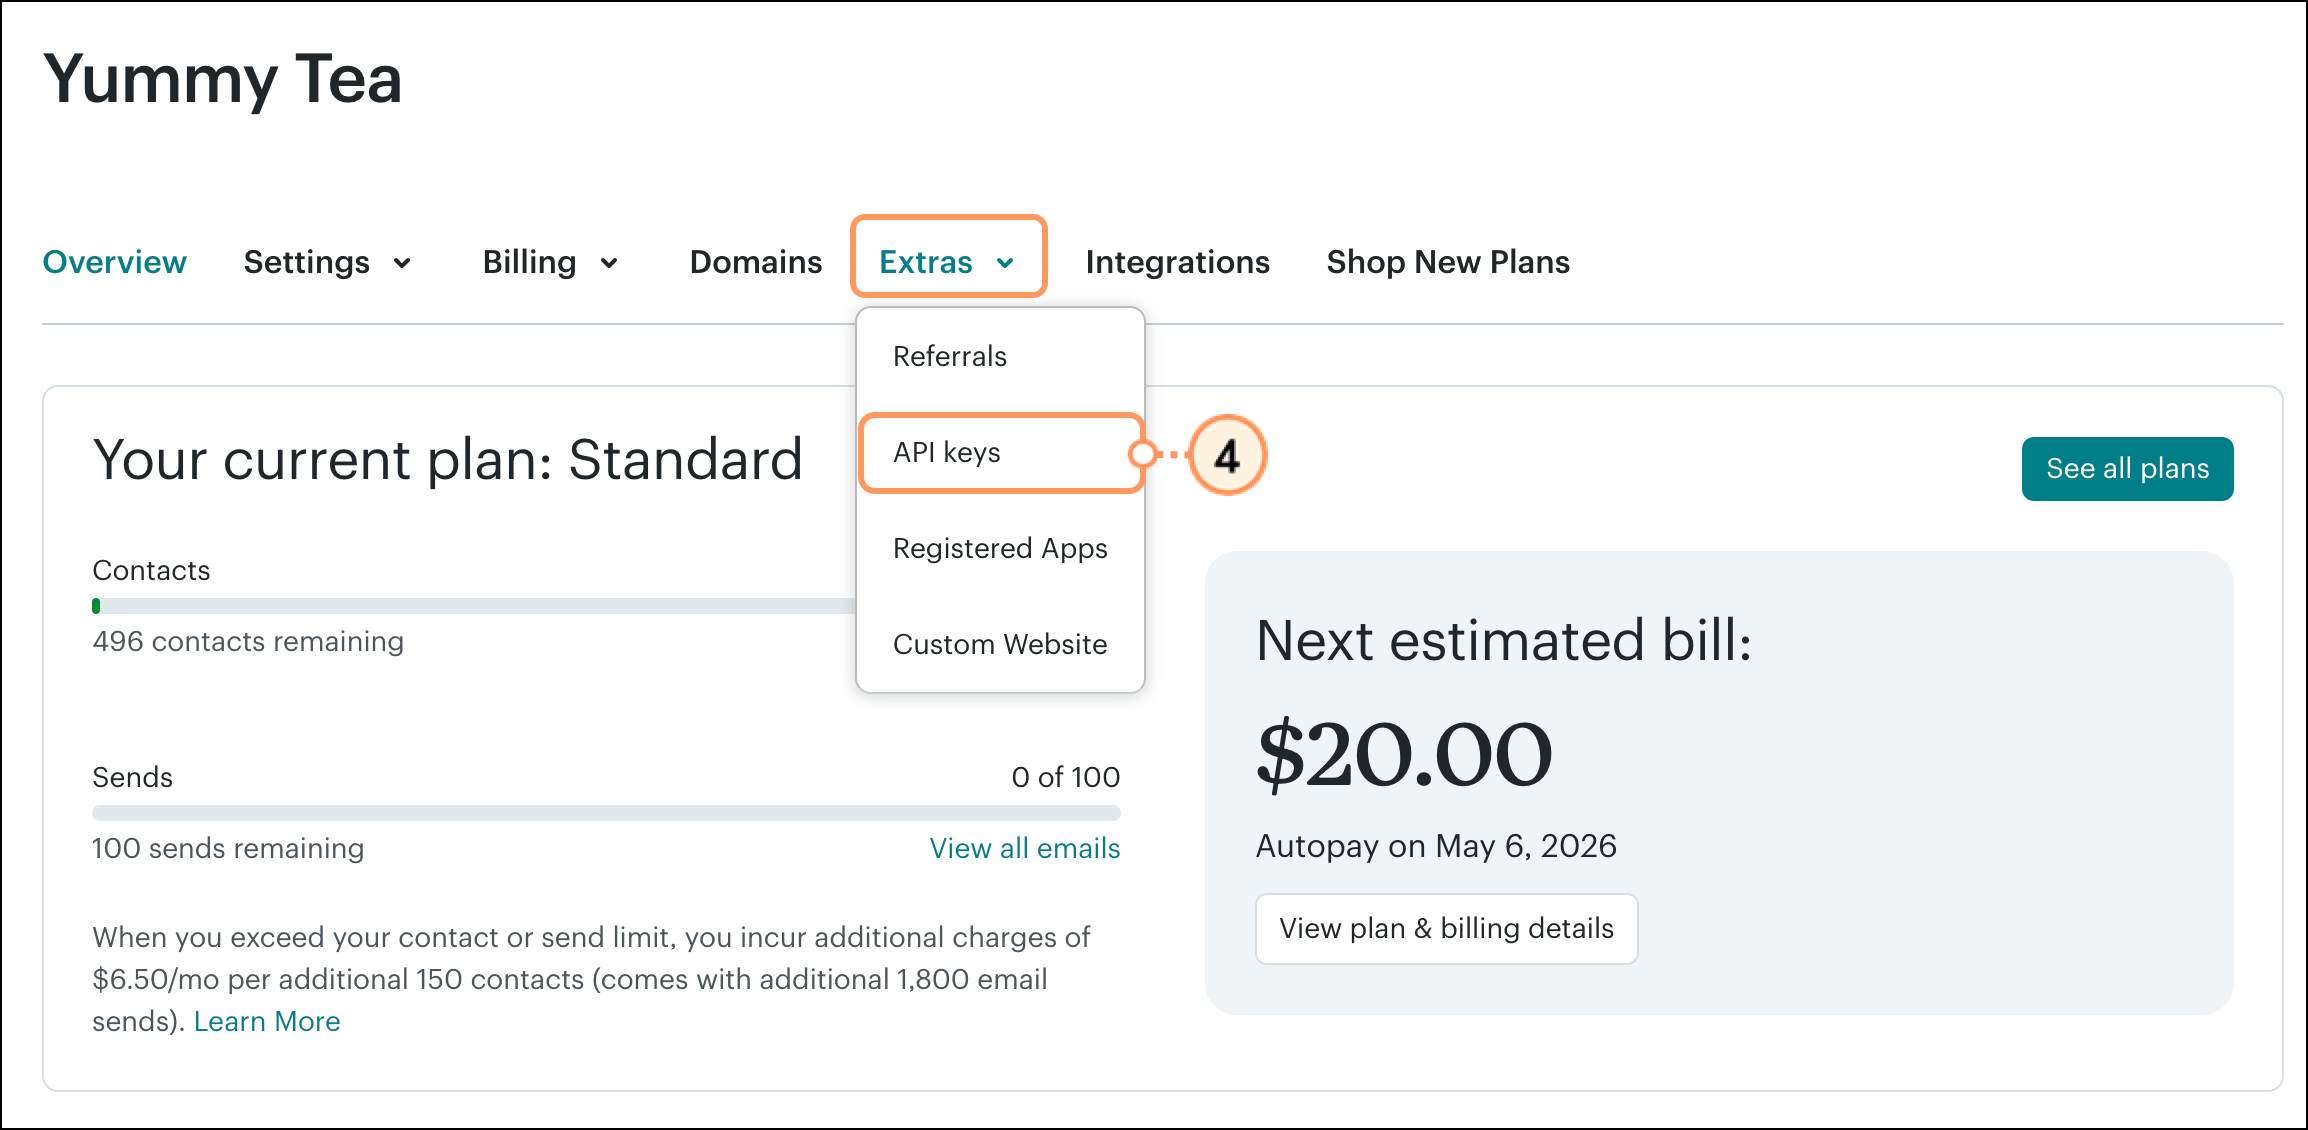Click the View all emails link
This screenshot has height=1130, width=2308.
click(1024, 848)
